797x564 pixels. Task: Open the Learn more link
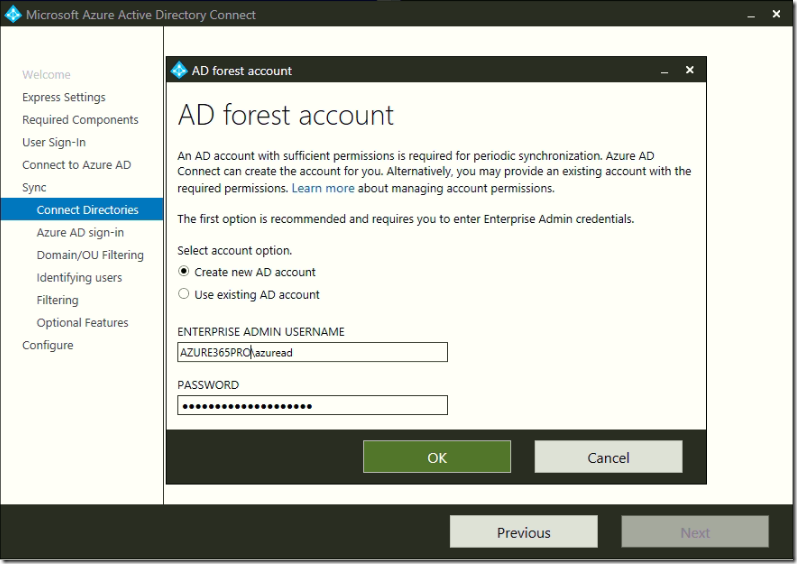pyautogui.click(x=323, y=189)
